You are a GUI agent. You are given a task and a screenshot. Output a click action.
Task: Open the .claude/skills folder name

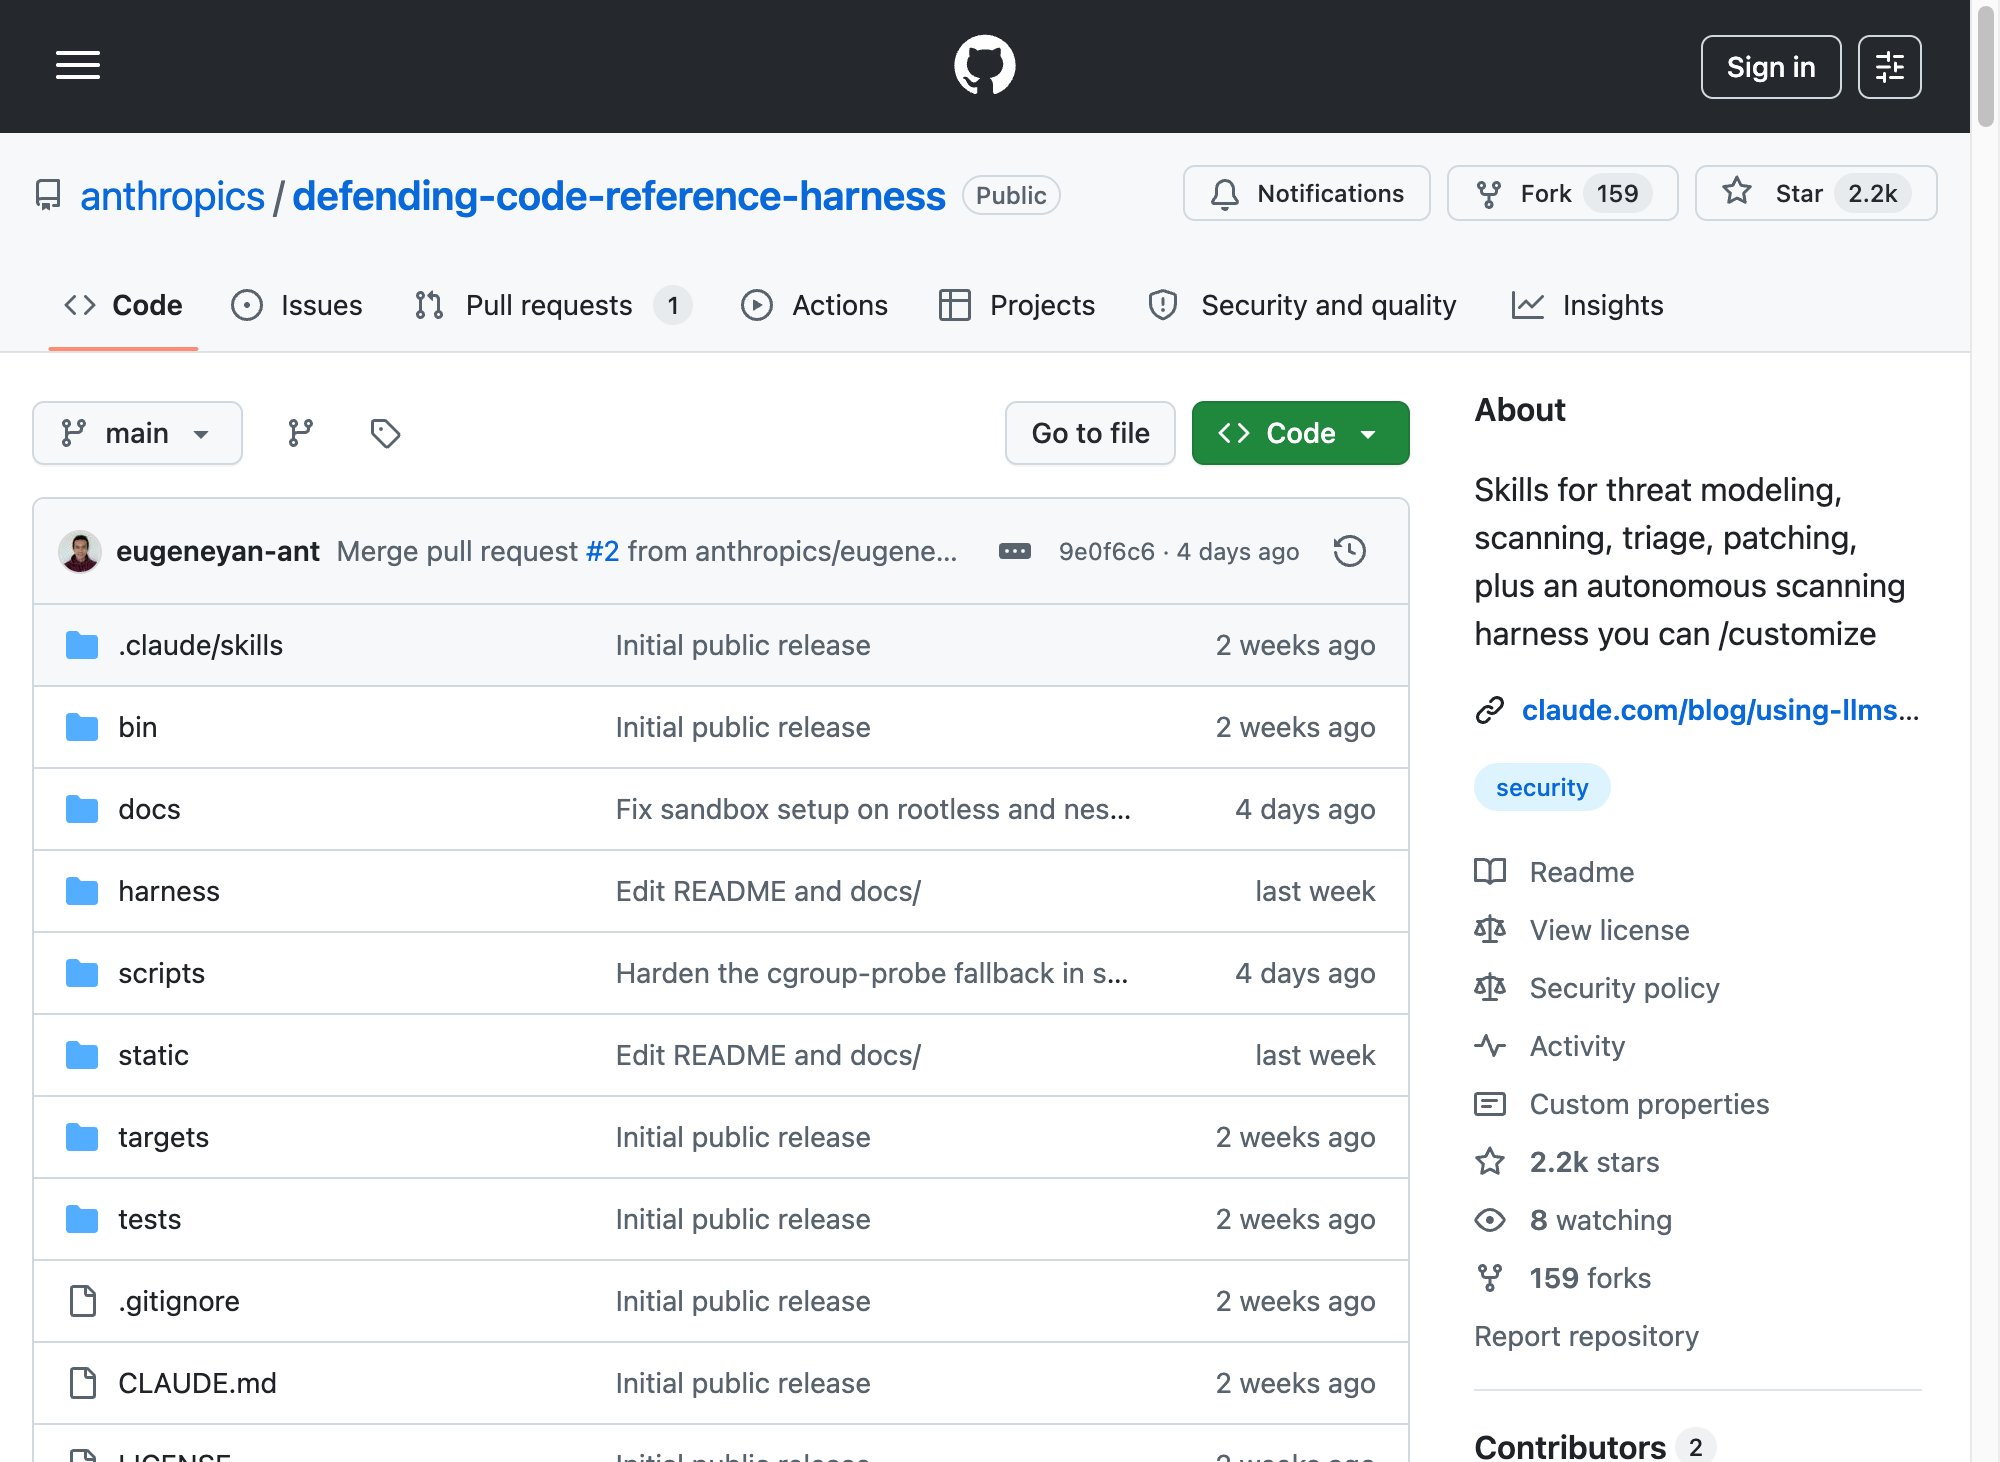click(200, 645)
